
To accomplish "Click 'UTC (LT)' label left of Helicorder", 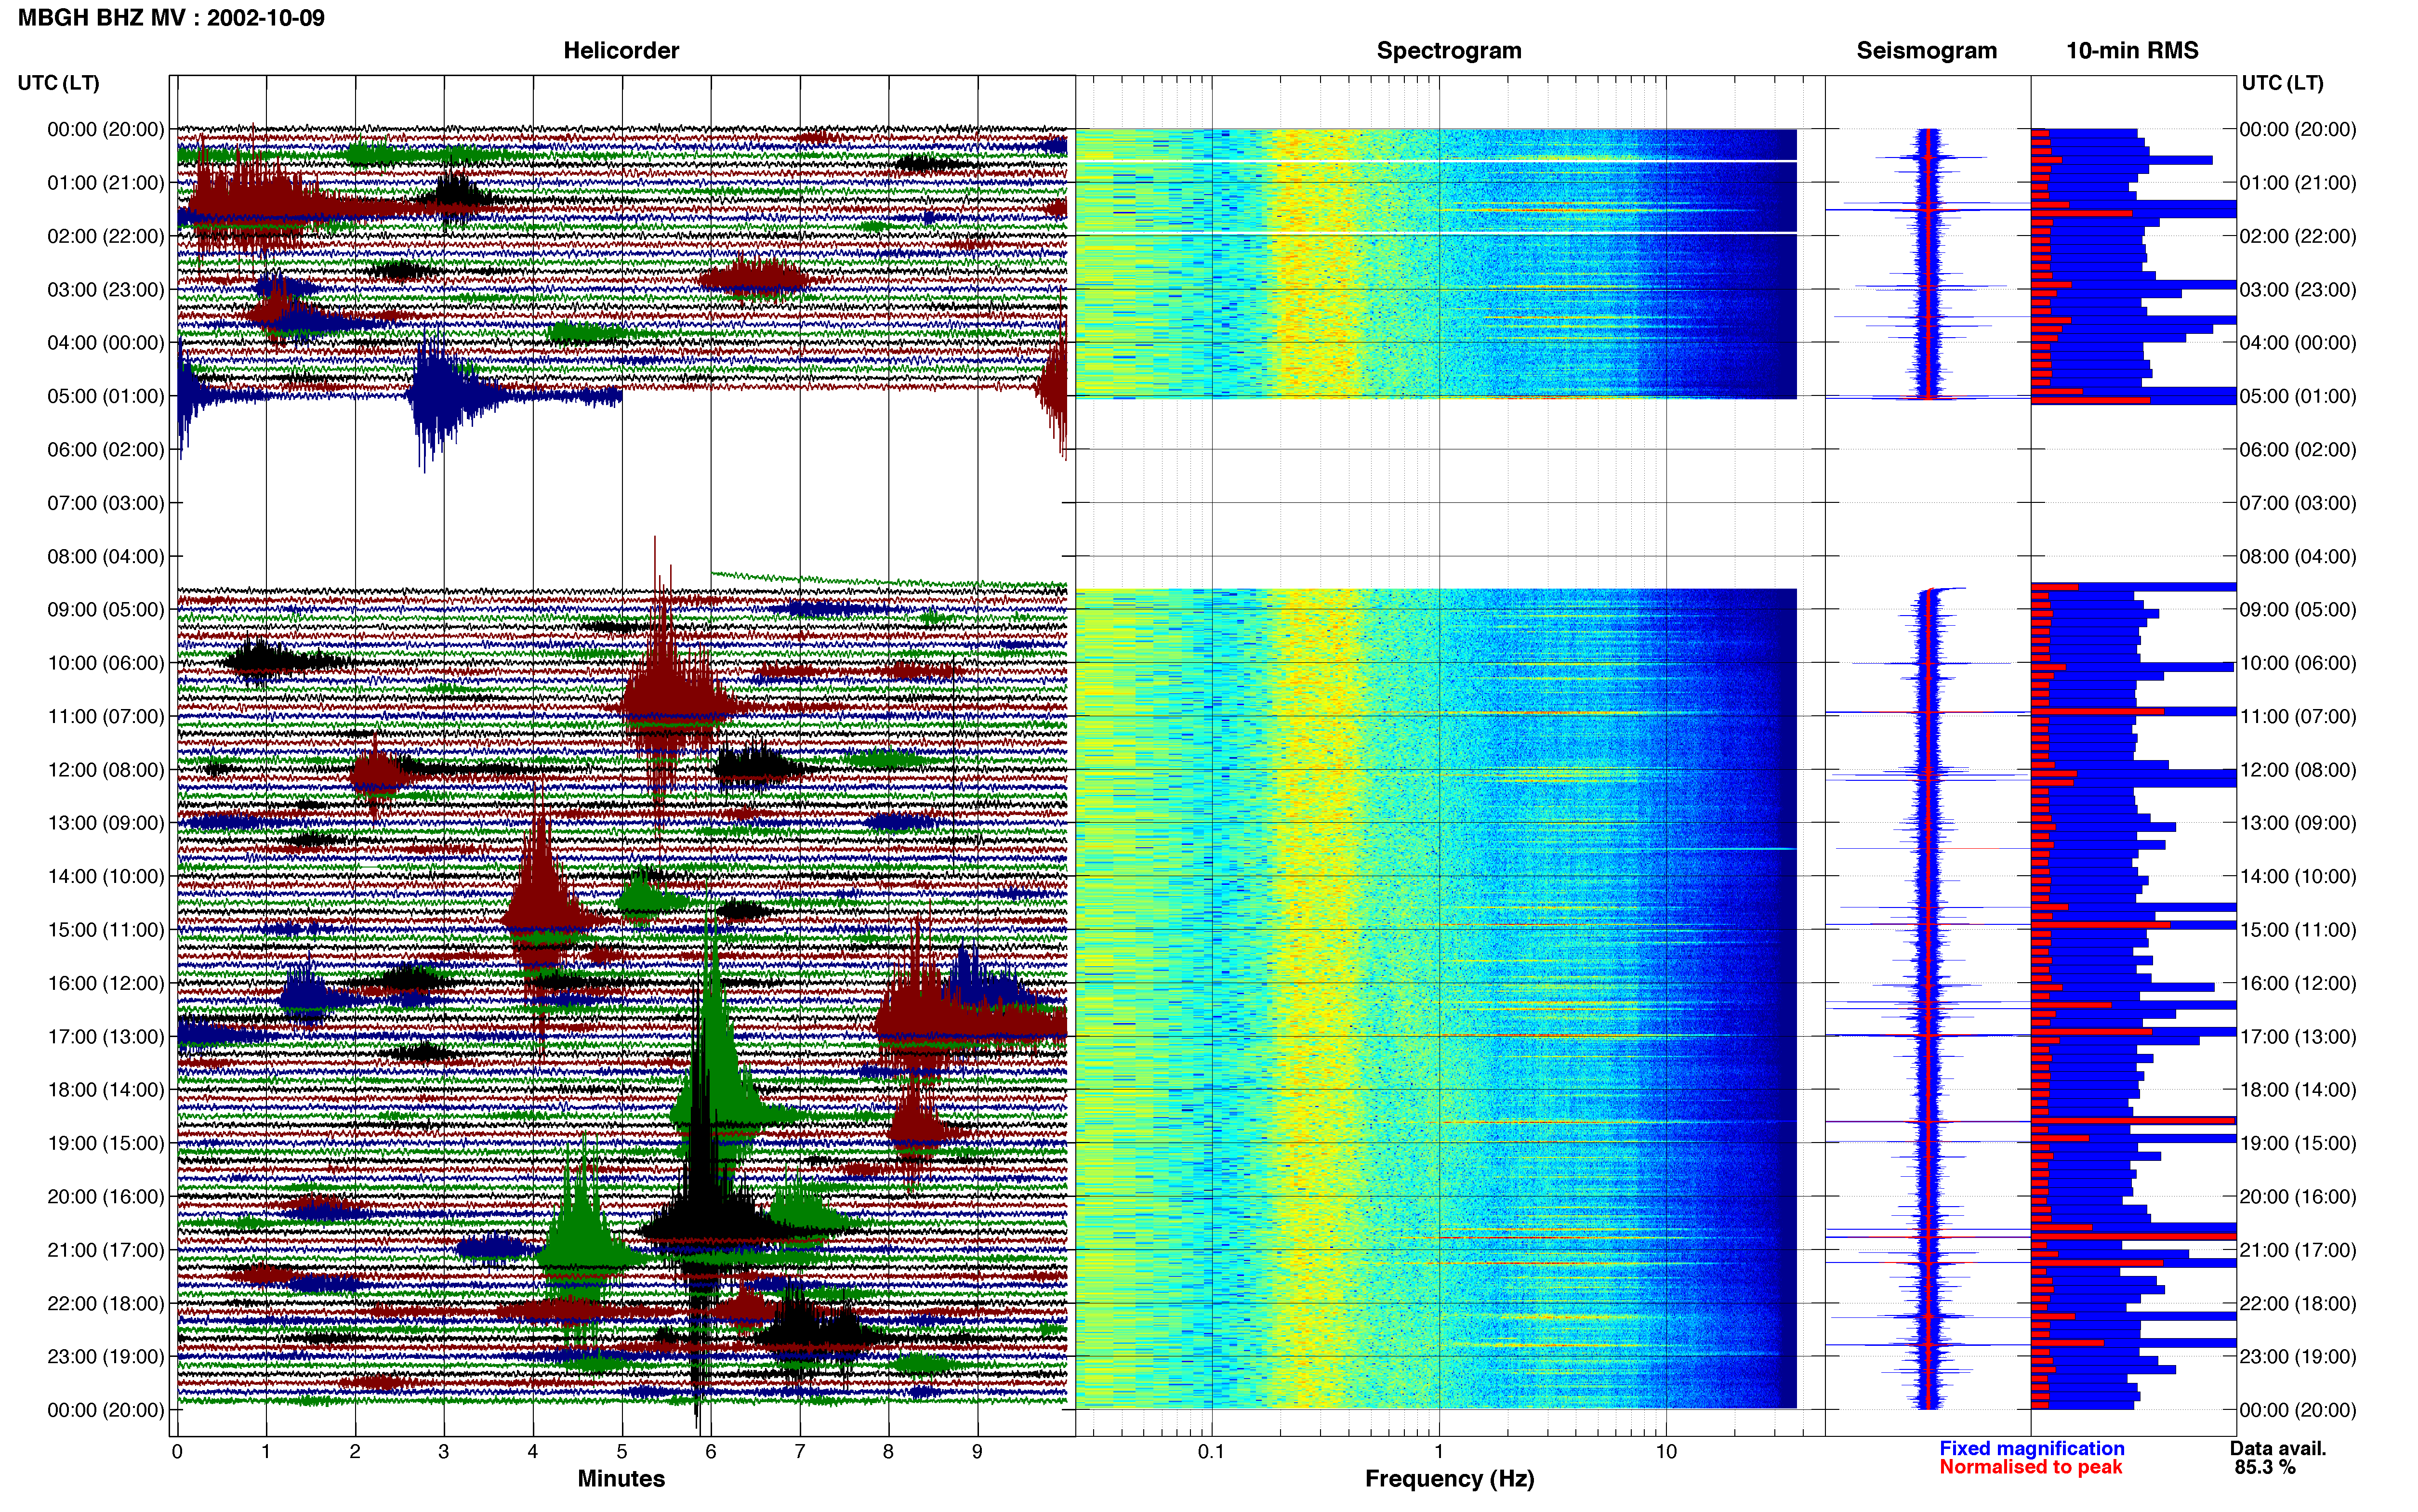I will [58, 83].
